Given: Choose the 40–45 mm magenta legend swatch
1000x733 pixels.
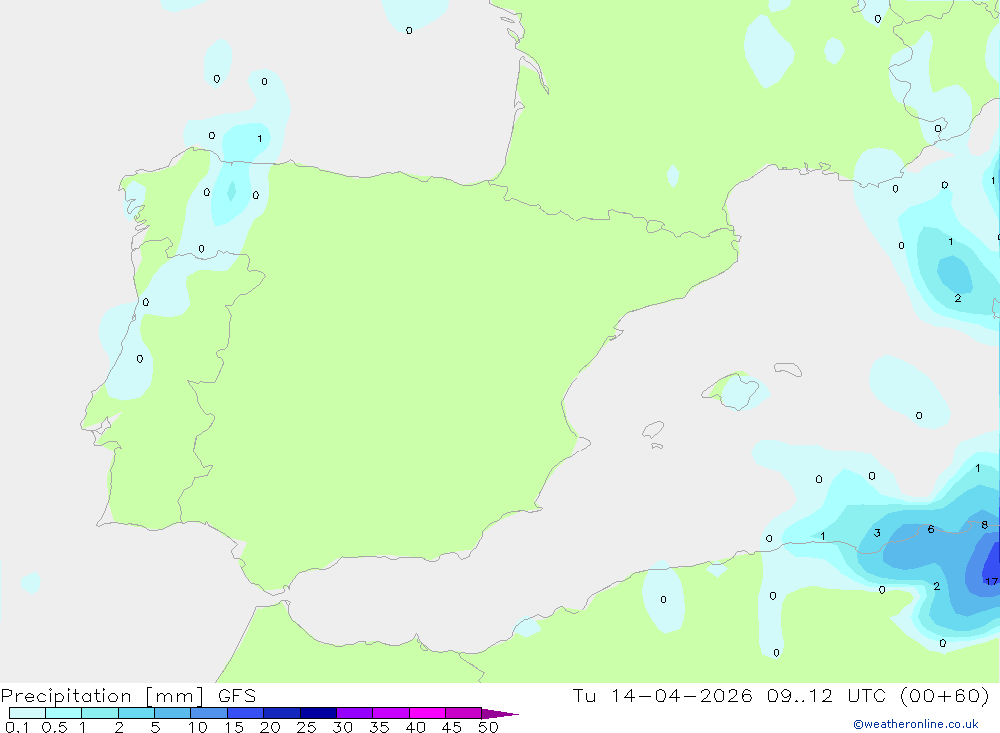Looking at the screenshot, I should (427, 713).
